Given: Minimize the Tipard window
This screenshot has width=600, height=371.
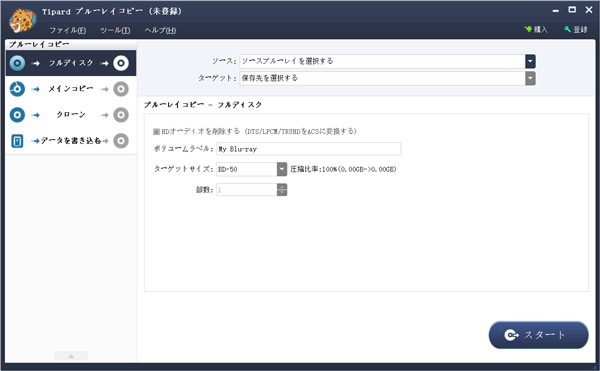Looking at the screenshot, I should coord(556,11).
